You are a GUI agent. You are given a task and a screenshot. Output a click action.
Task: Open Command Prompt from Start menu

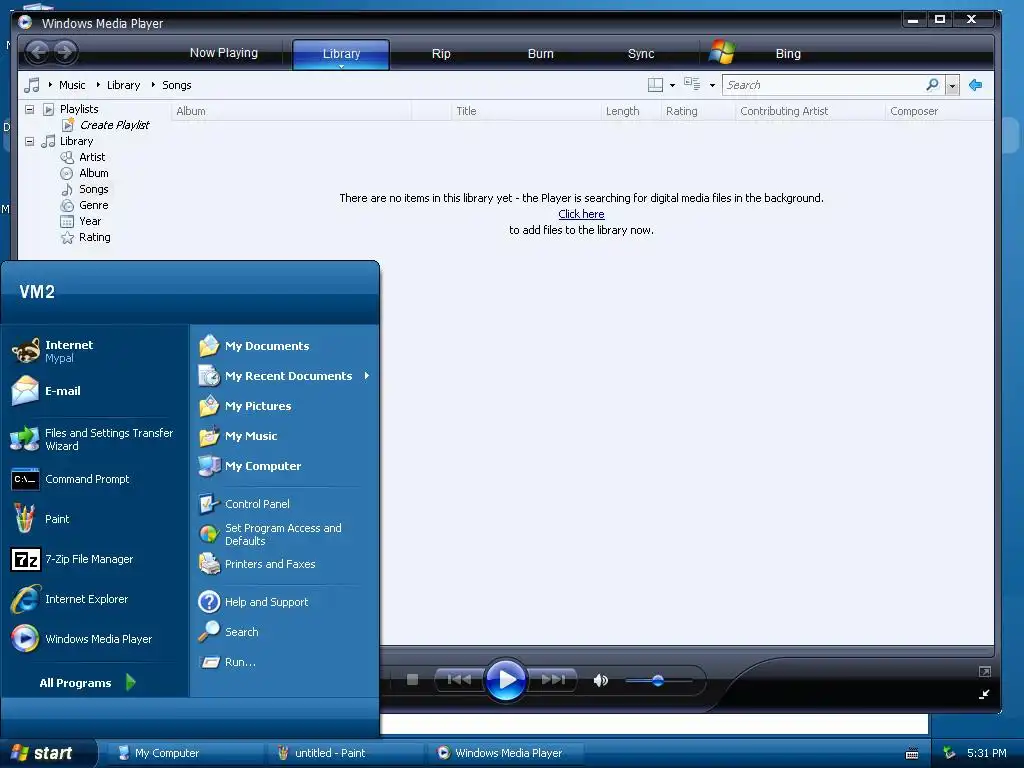(95, 479)
